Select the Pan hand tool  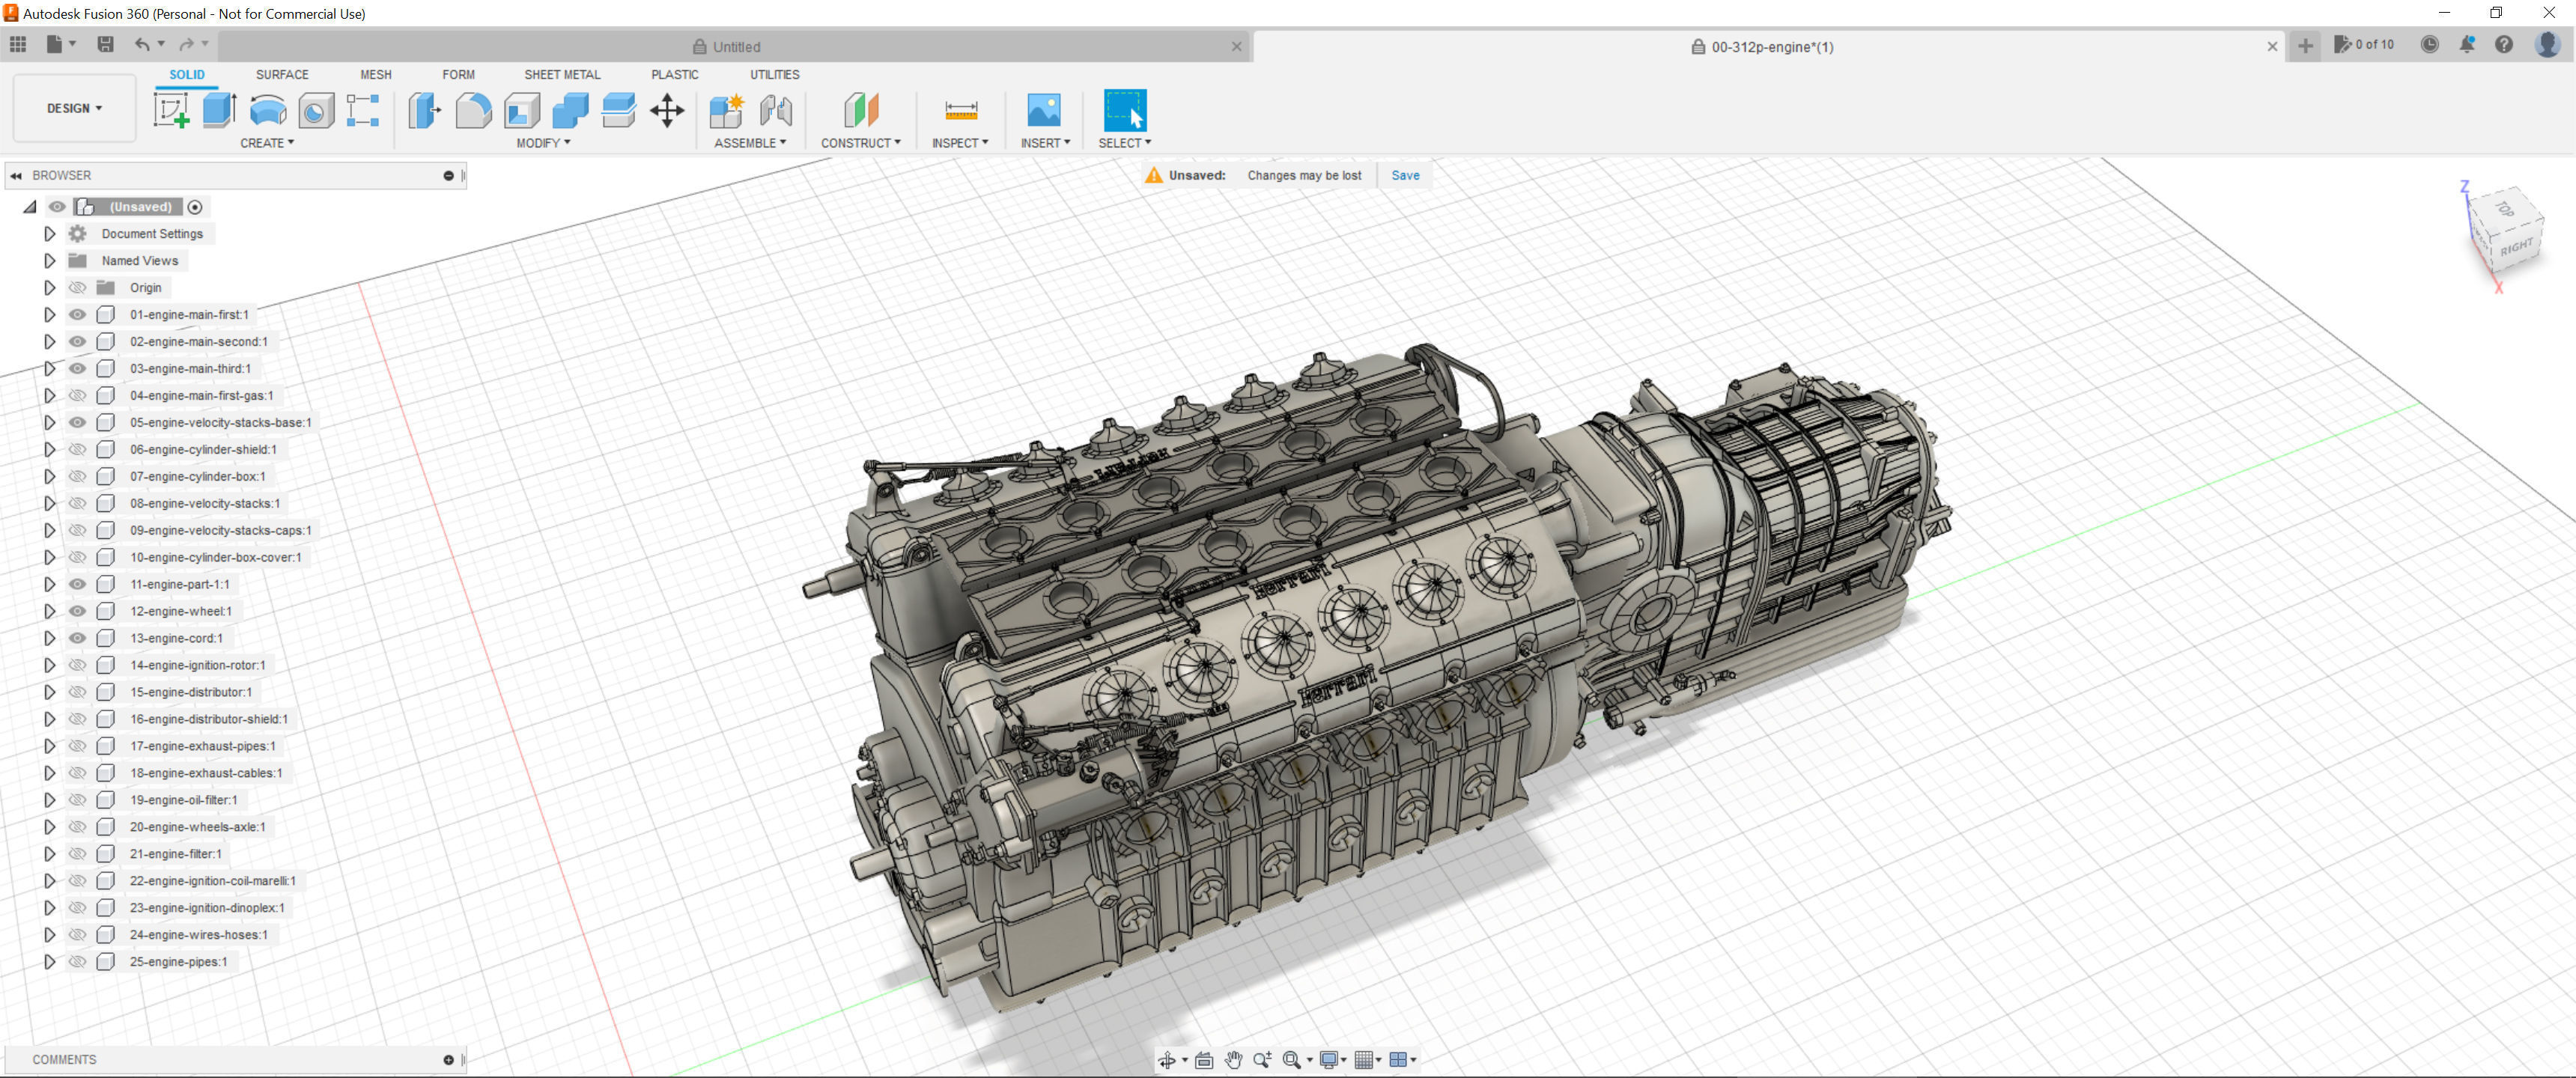tap(1233, 1060)
